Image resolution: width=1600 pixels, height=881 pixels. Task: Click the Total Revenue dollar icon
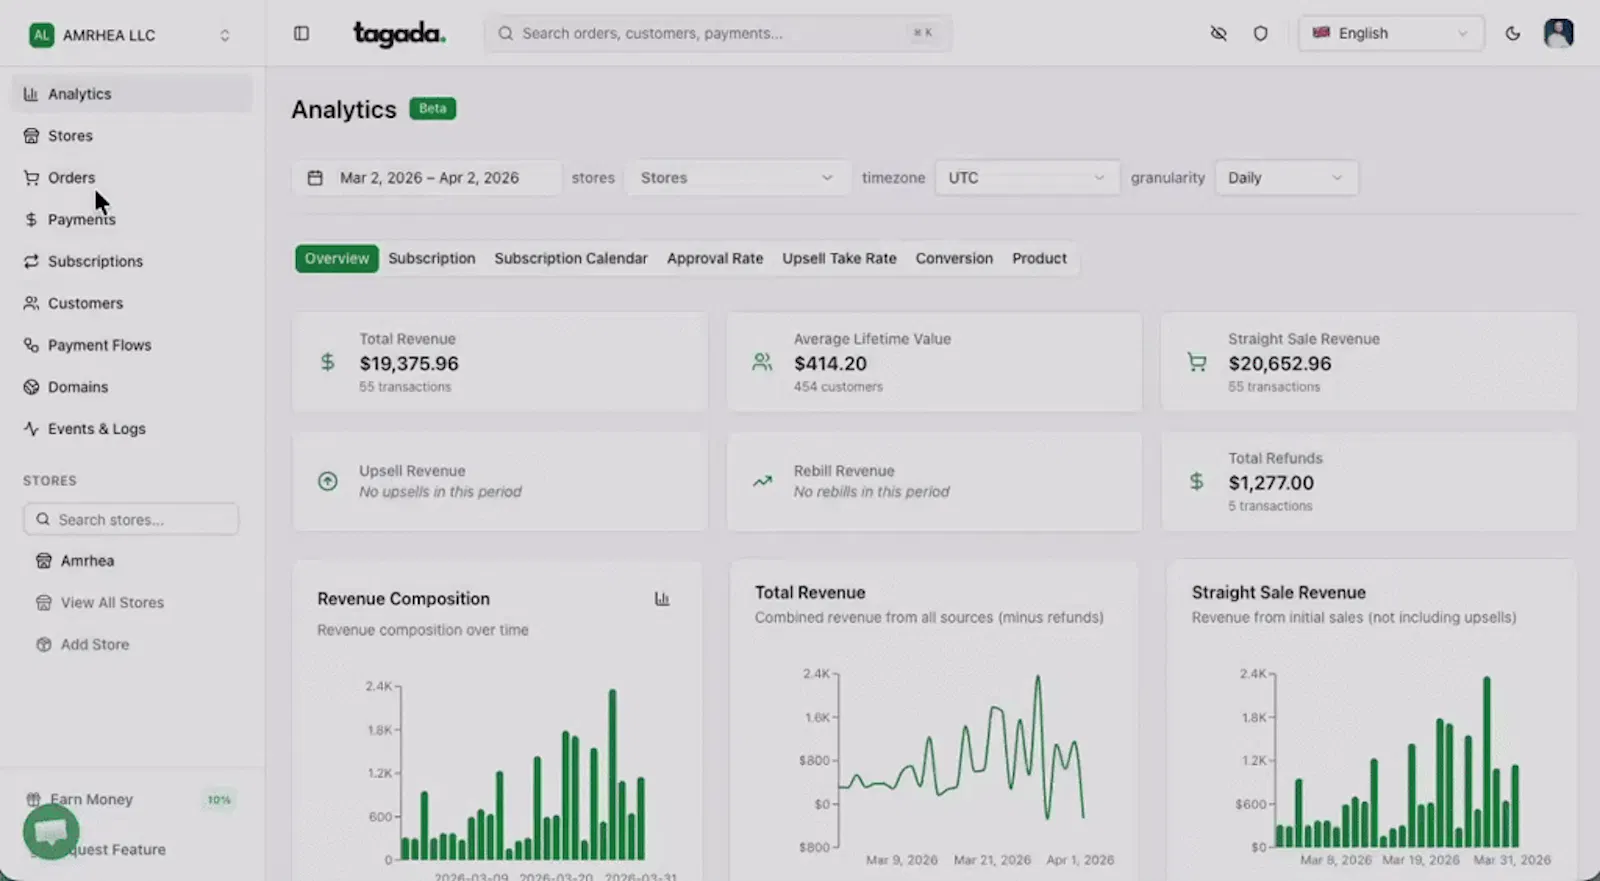pyautogui.click(x=327, y=362)
